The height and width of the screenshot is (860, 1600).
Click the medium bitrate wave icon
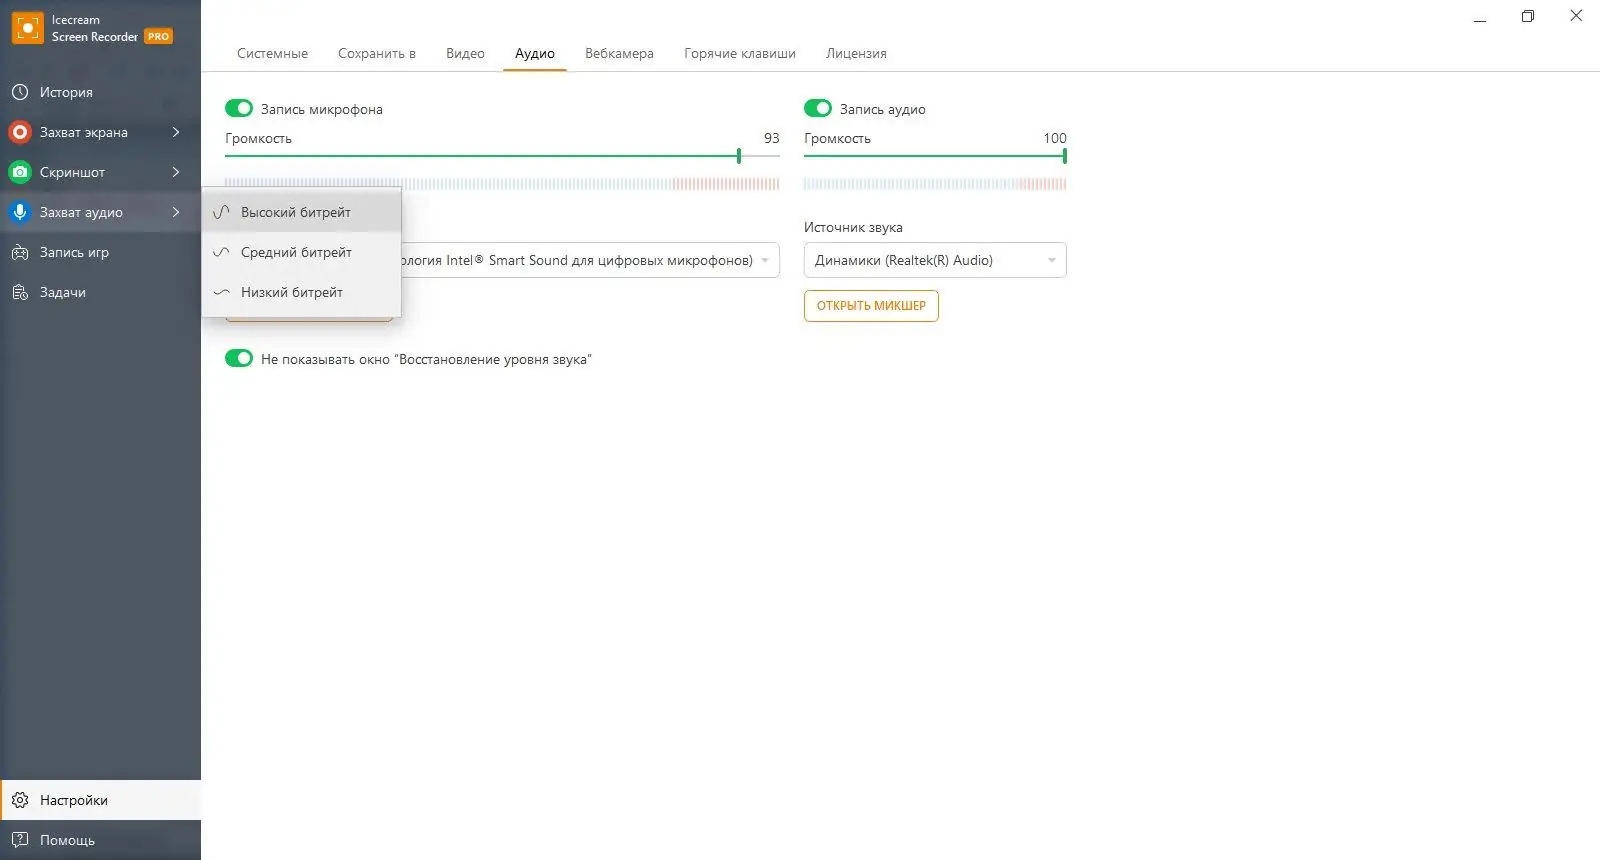click(x=221, y=252)
